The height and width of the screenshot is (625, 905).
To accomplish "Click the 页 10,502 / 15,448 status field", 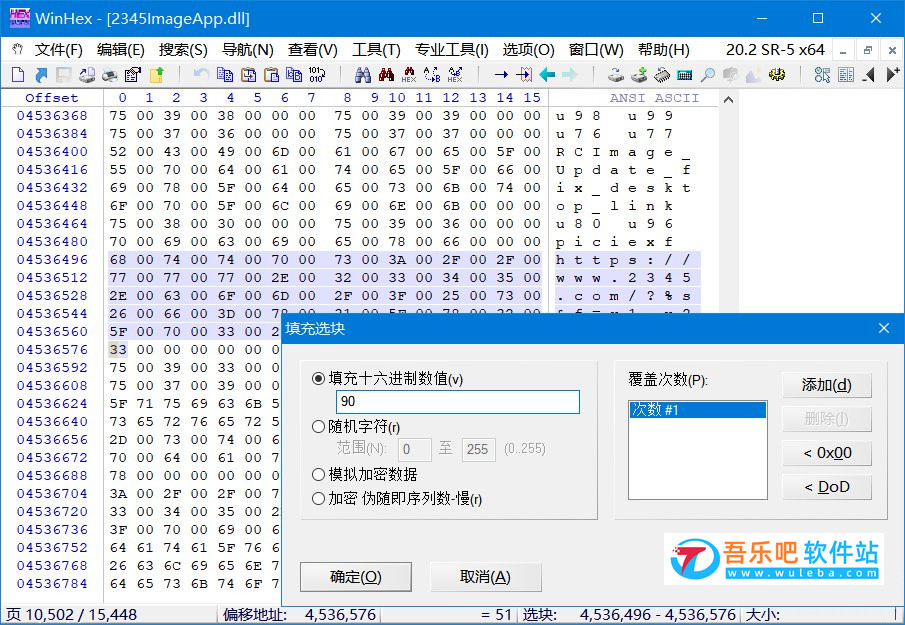I will coord(72,615).
